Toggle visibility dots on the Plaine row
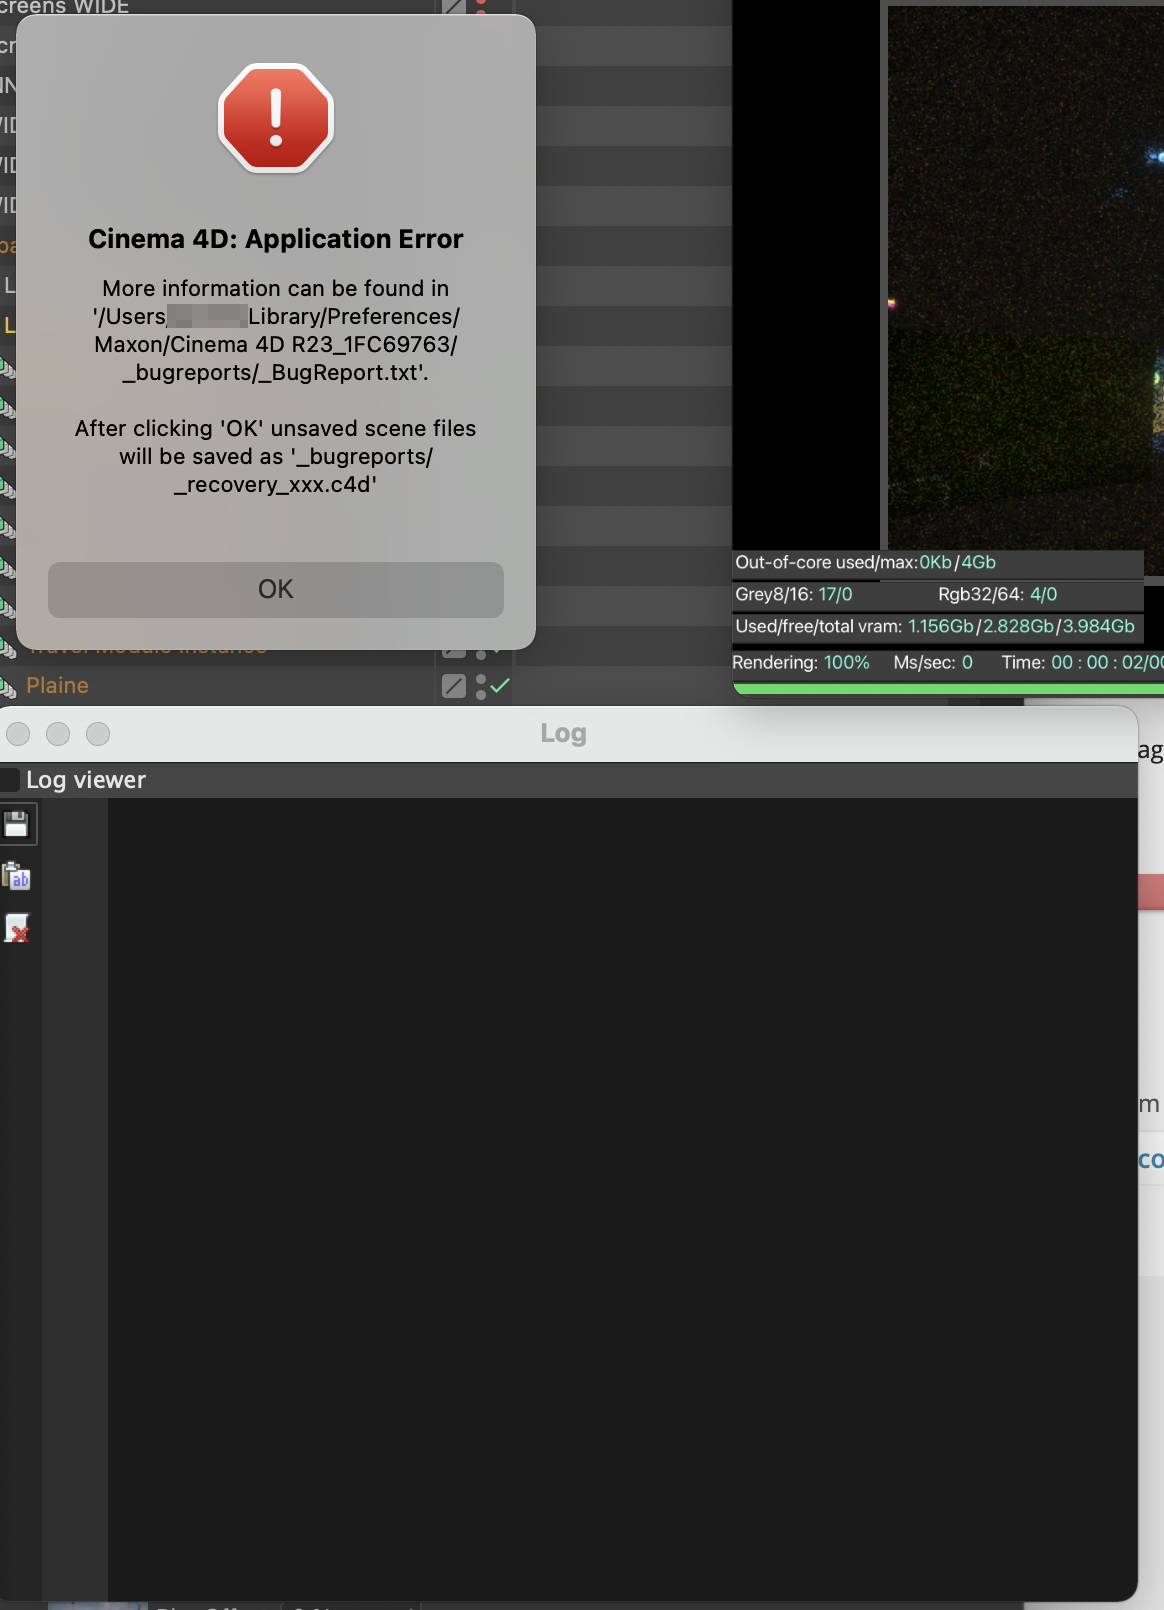This screenshot has width=1164, height=1610. [481, 686]
